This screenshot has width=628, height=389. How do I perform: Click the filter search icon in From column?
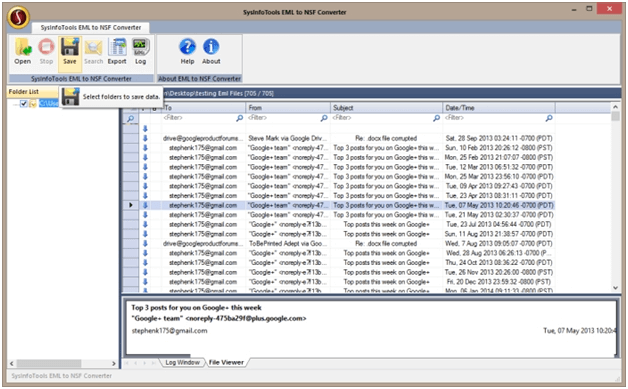tap(324, 118)
